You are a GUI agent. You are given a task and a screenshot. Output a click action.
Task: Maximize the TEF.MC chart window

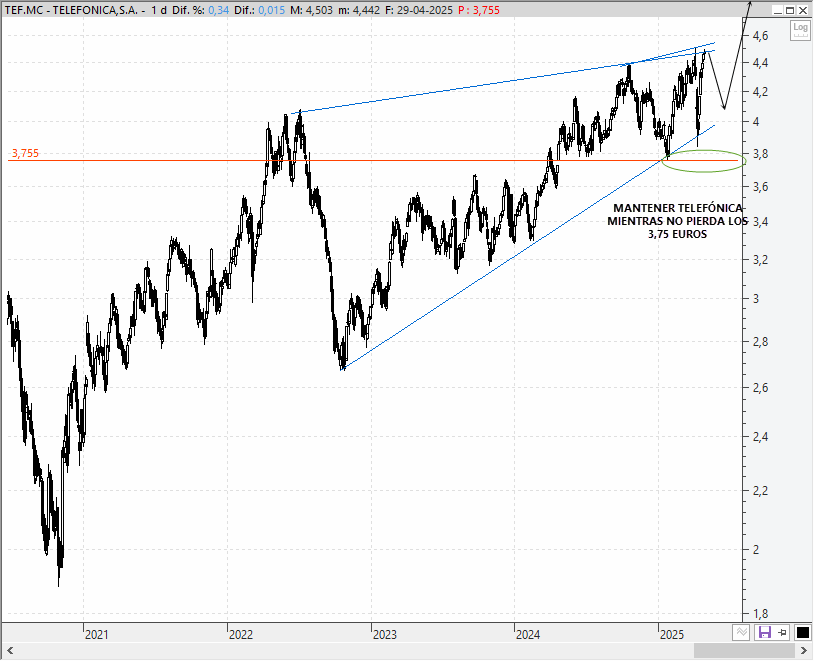pos(790,10)
